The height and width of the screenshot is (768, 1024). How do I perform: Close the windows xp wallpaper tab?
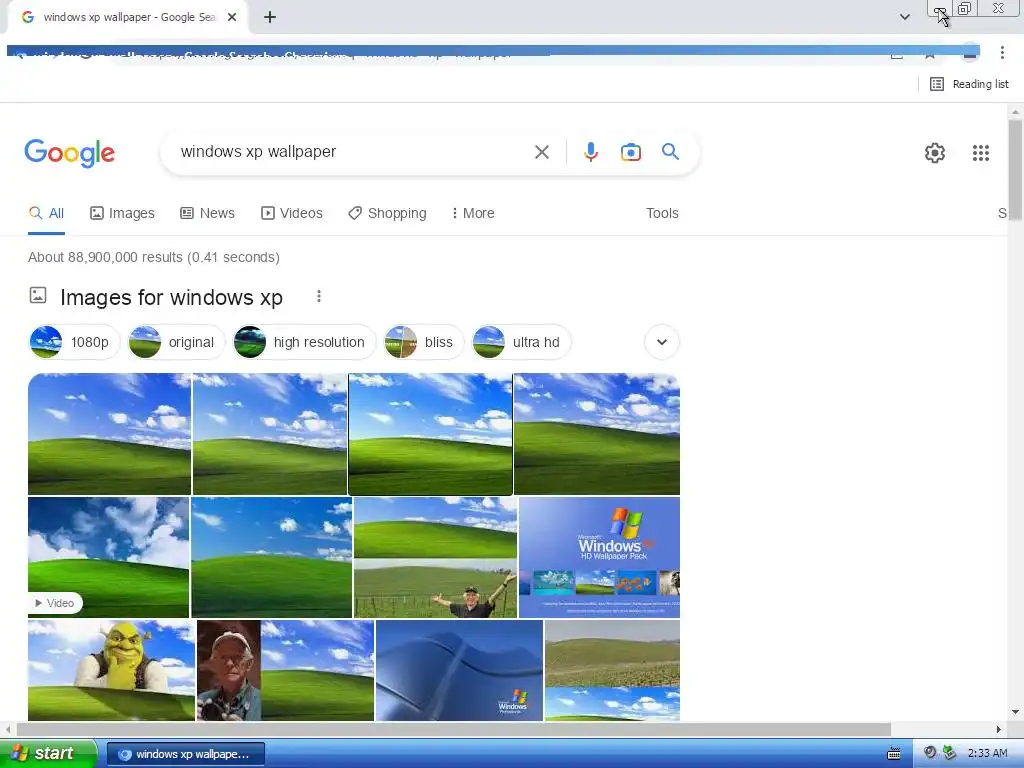click(x=232, y=17)
